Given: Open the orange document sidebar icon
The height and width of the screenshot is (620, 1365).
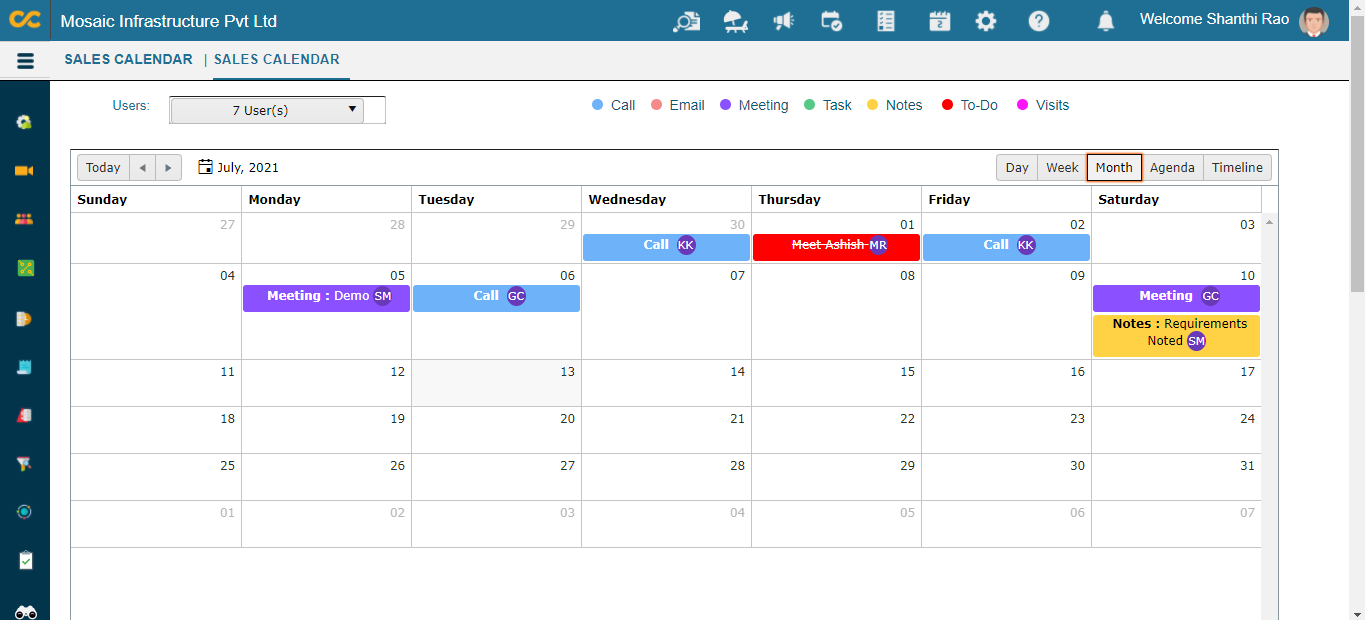Looking at the screenshot, I should (x=25, y=318).
